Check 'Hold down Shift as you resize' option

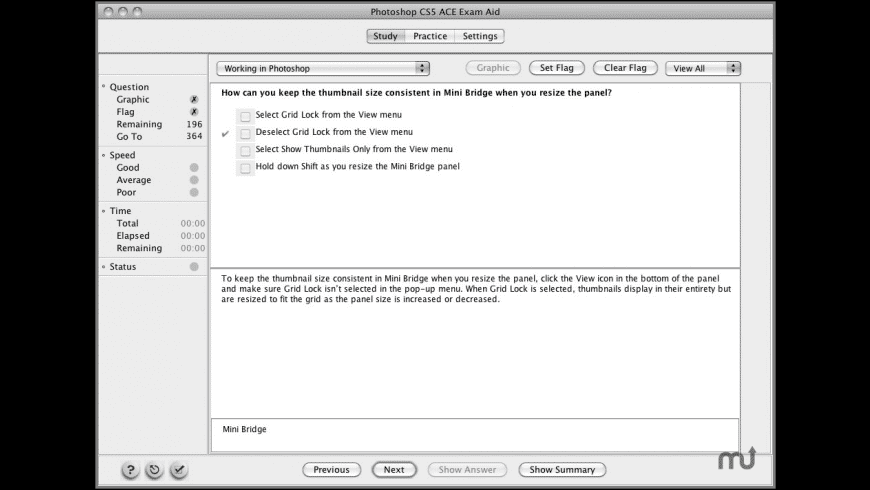click(245, 168)
